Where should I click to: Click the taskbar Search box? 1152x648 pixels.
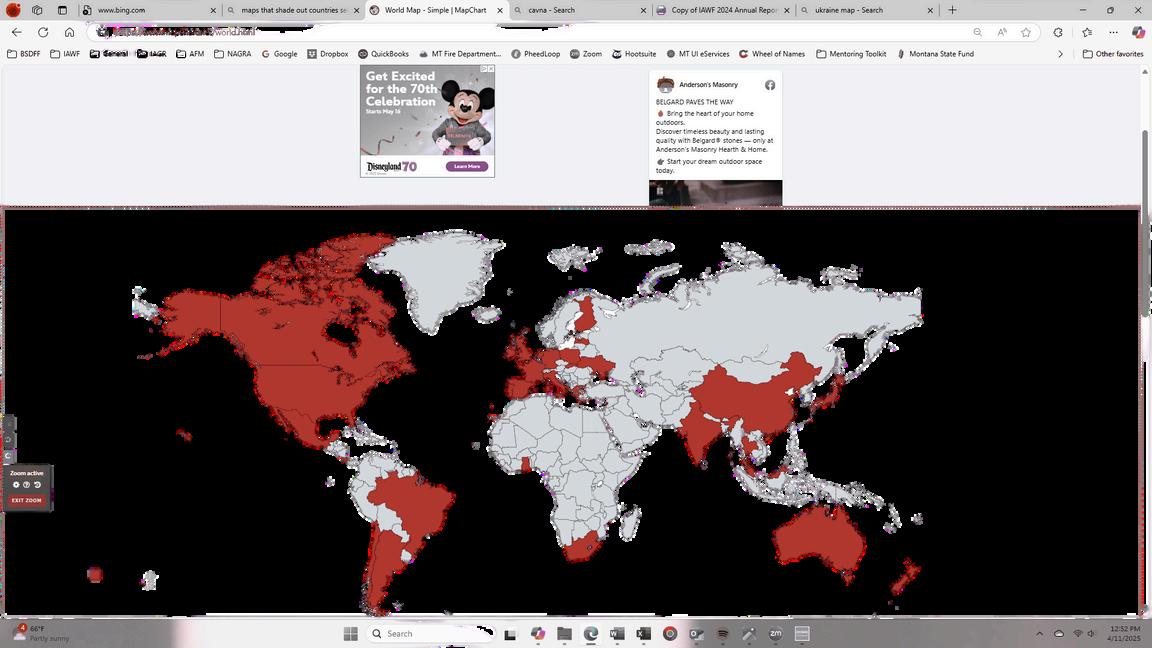(x=430, y=633)
